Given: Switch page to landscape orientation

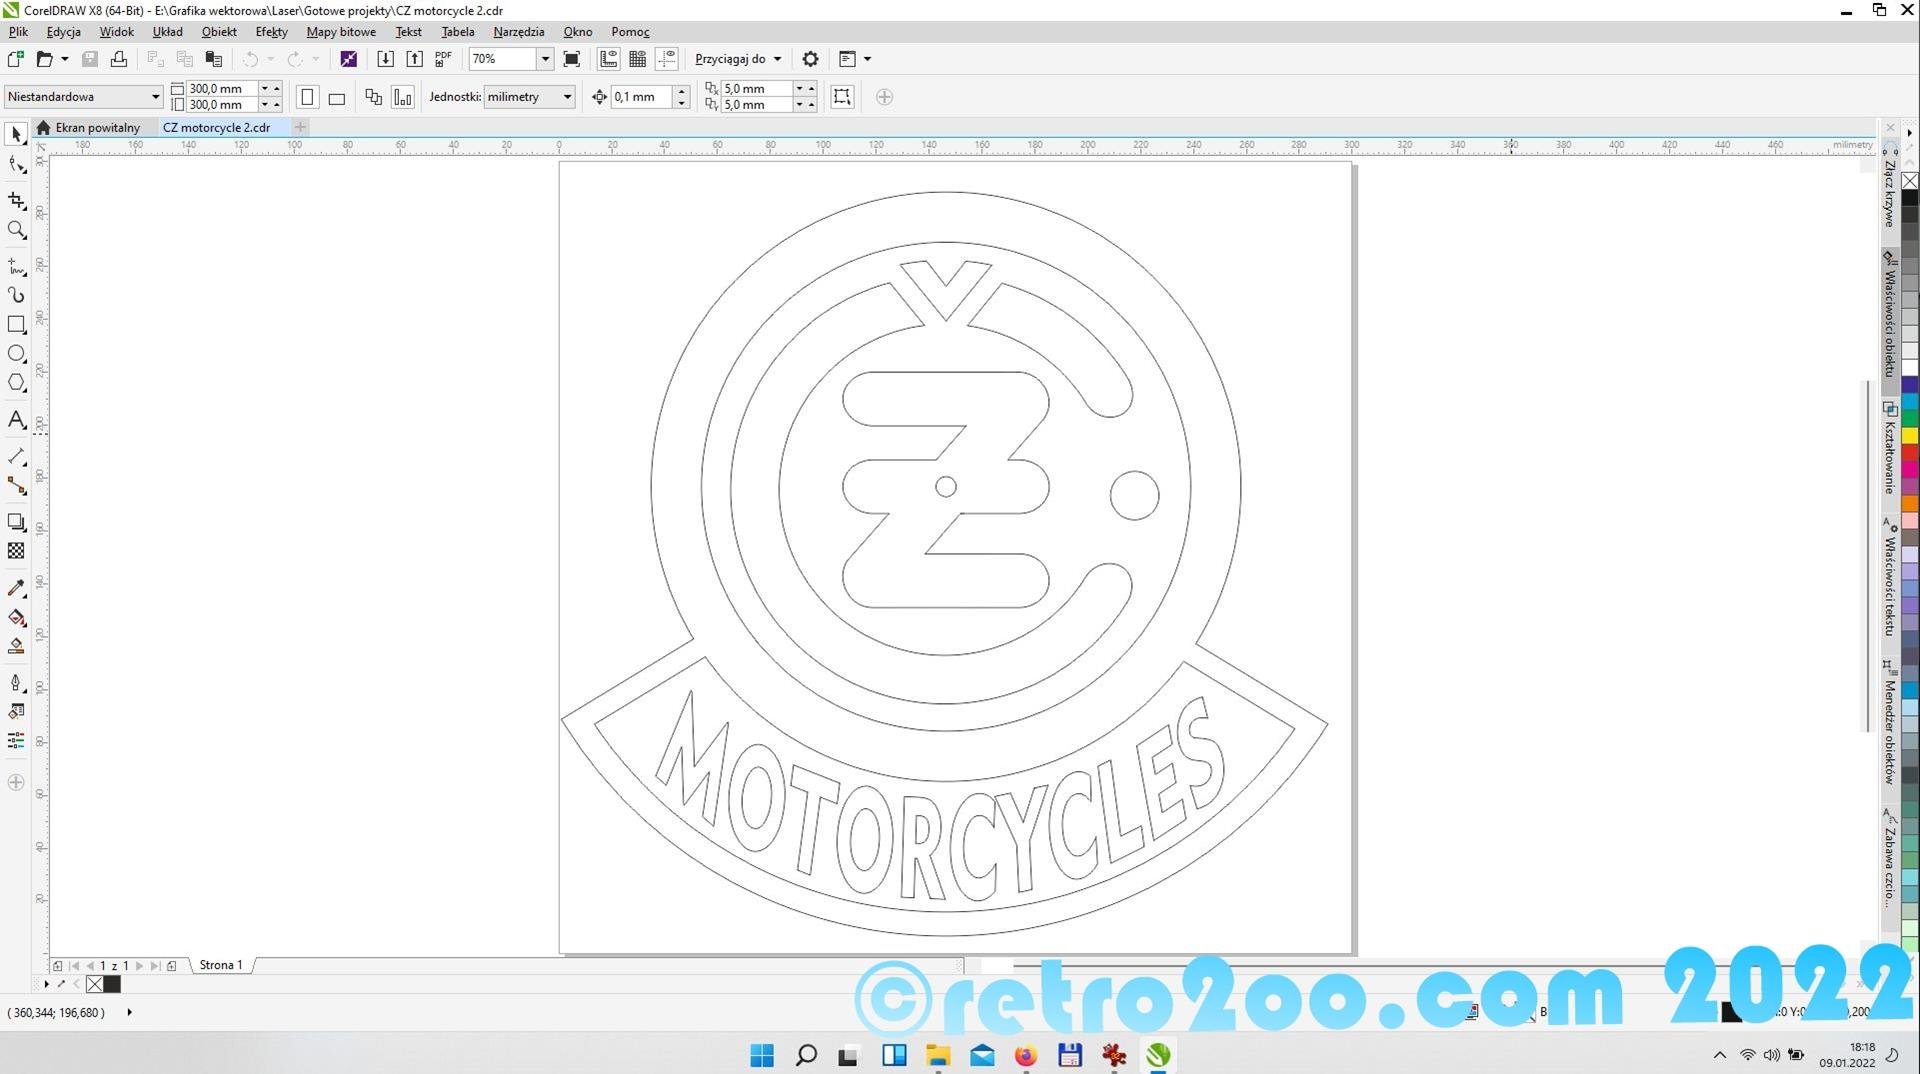Looking at the screenshot, I should tap(337, 98).
